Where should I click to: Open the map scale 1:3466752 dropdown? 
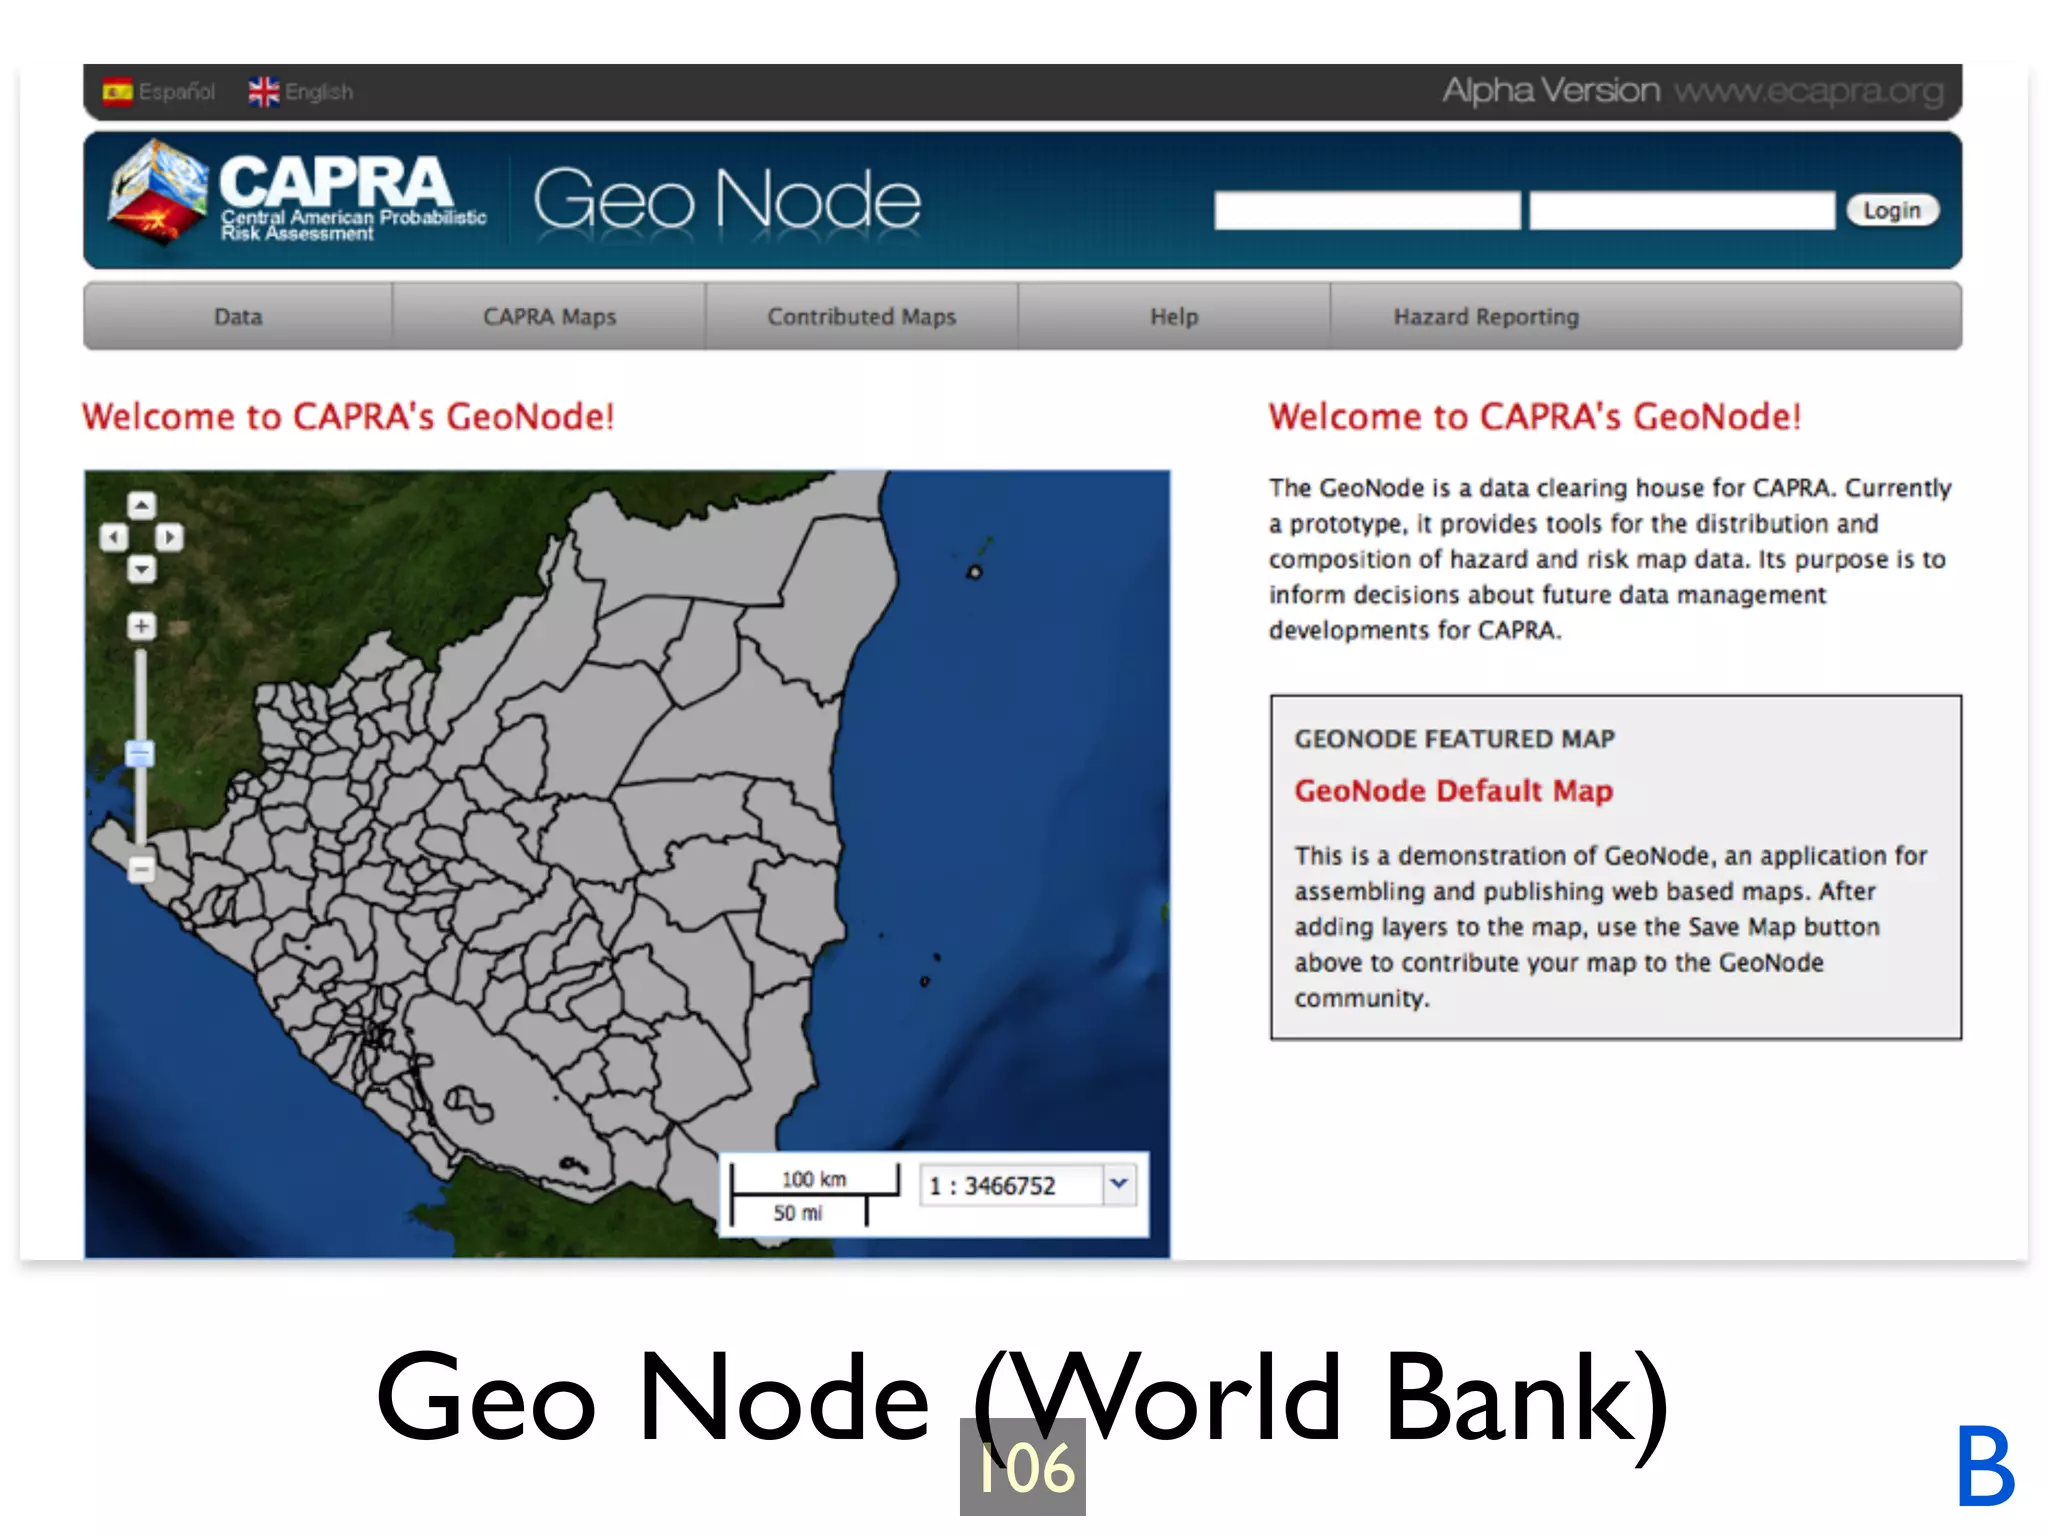[1119, 1184]
